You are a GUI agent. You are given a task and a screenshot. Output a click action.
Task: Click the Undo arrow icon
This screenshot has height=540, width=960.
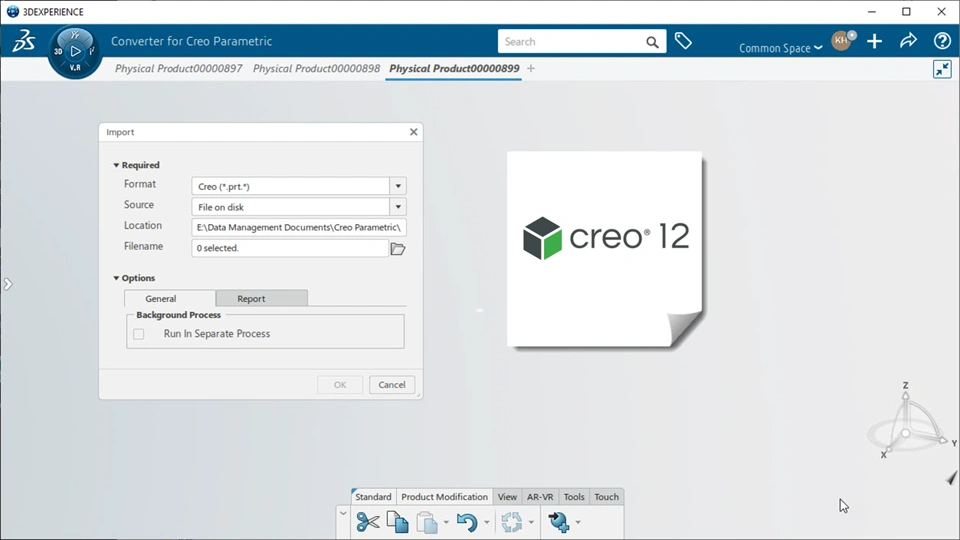[467, 523]
